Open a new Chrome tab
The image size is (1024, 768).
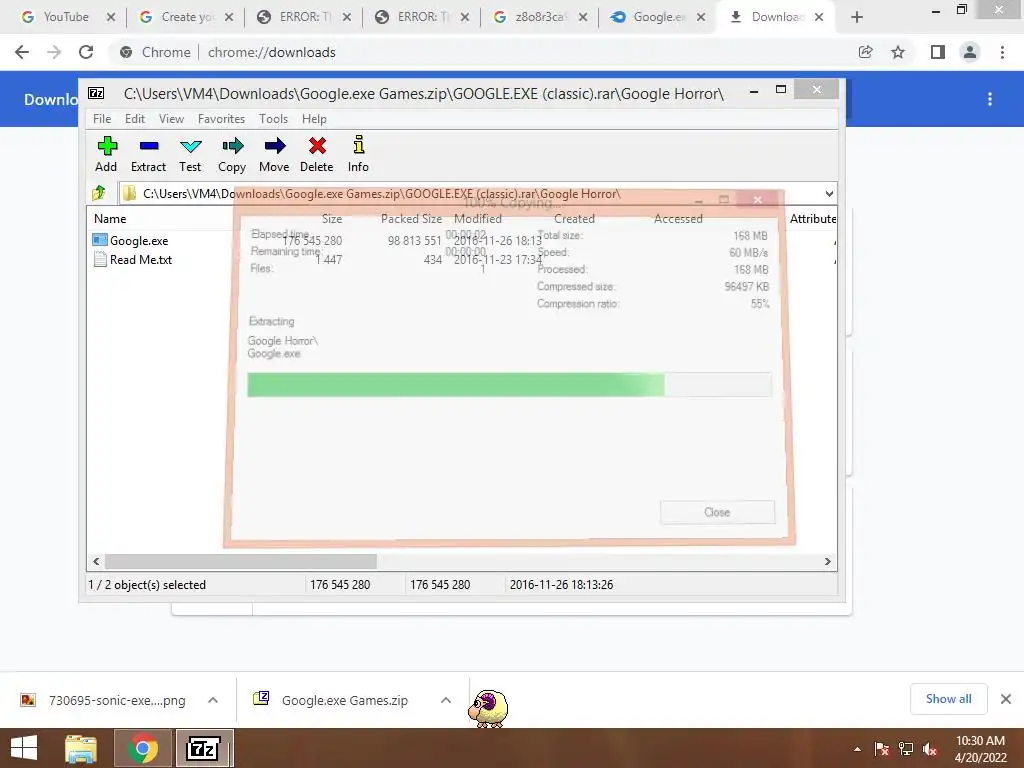[x=857, y=18]
